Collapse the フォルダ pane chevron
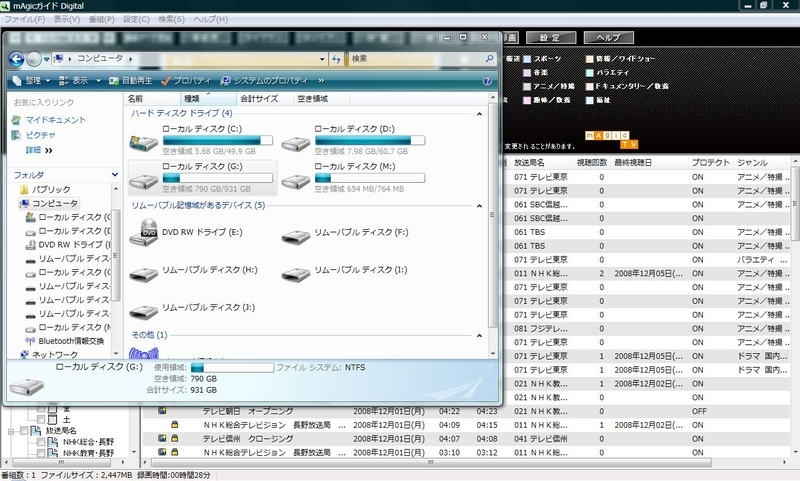800x481 pixels. (115, 175)
